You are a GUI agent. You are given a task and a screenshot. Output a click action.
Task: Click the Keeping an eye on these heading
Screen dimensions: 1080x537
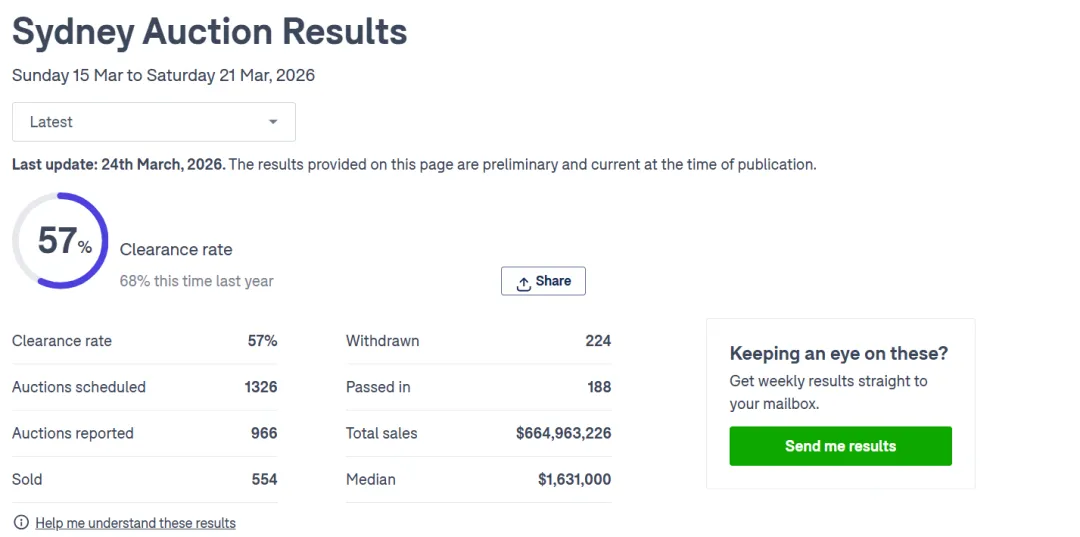(x=838, y=353)
